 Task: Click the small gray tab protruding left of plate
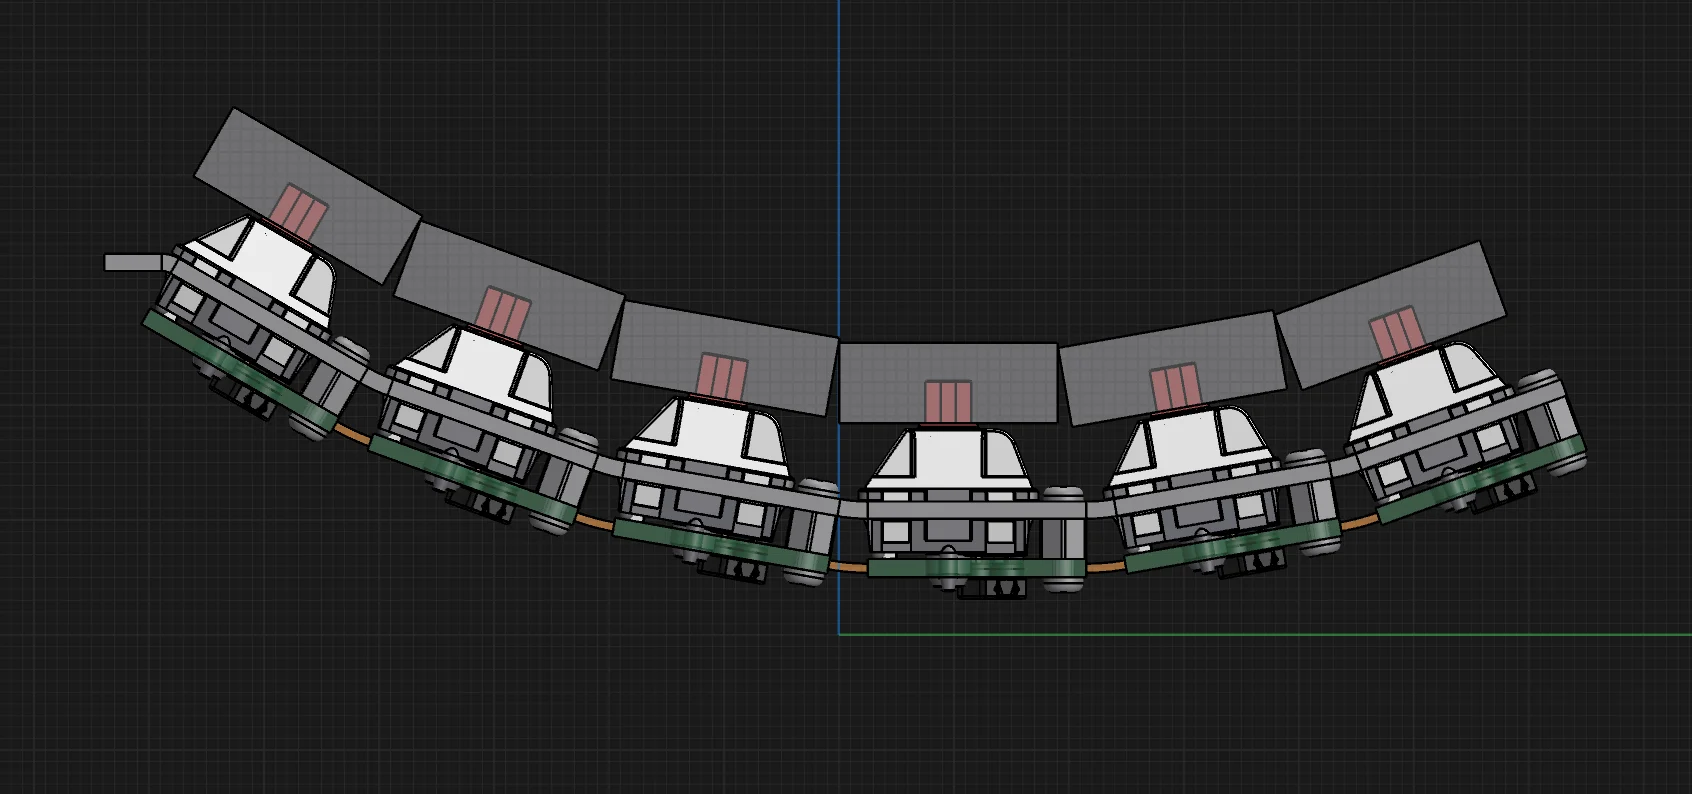click(x=132, y=262)
